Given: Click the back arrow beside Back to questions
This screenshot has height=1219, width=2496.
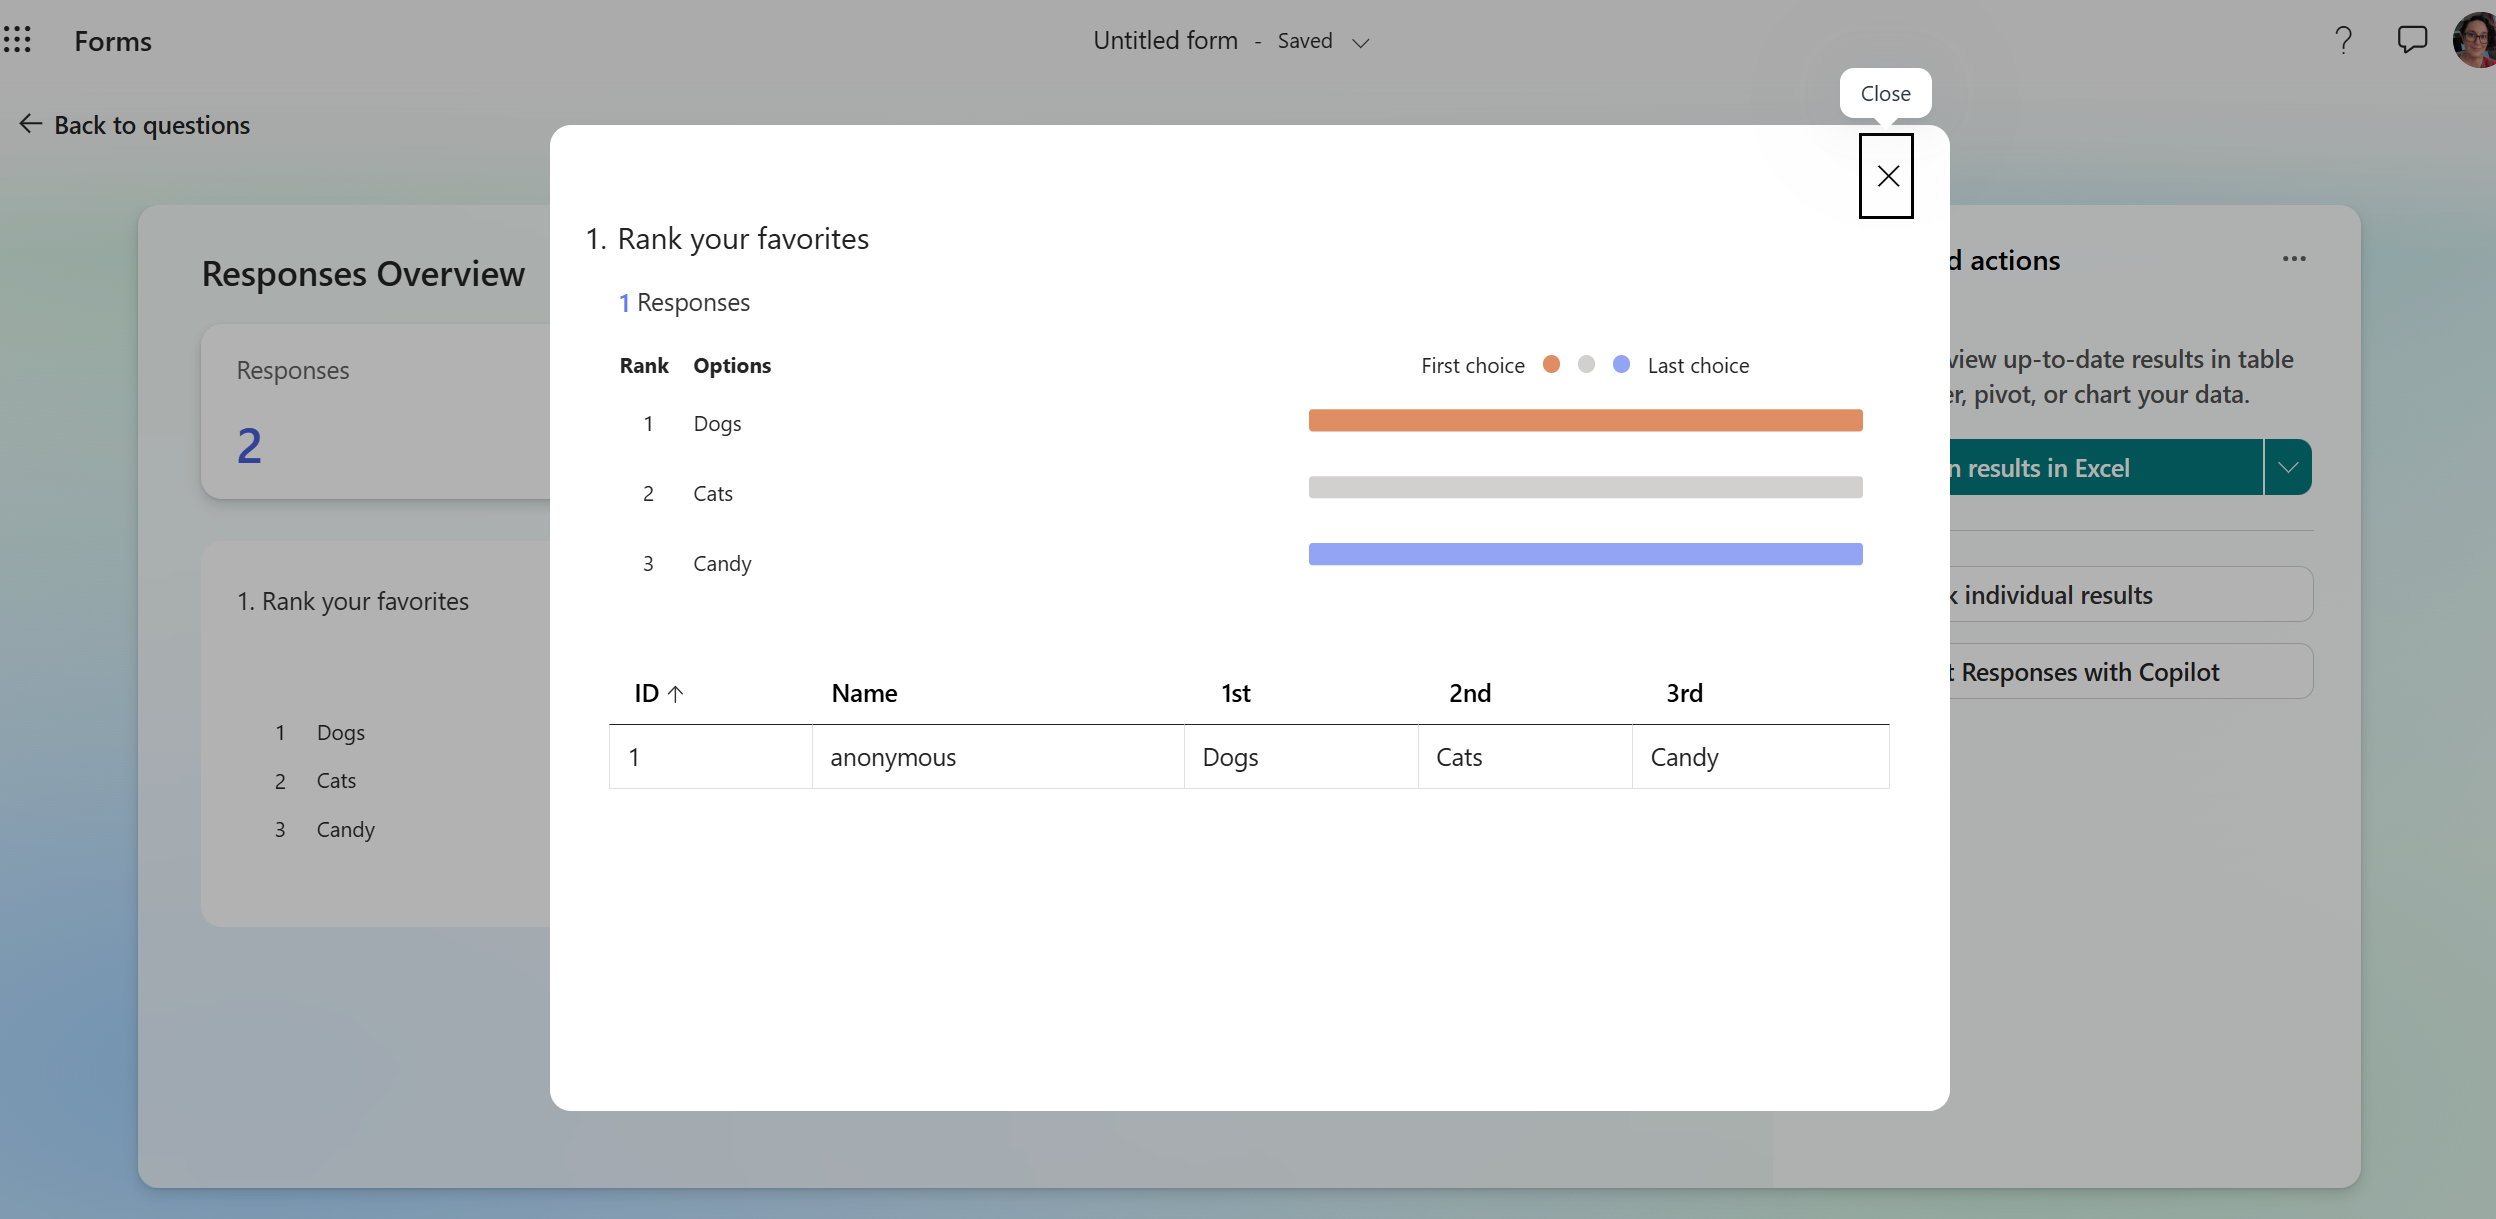Looking at the screenshot, I should point(30,124).
